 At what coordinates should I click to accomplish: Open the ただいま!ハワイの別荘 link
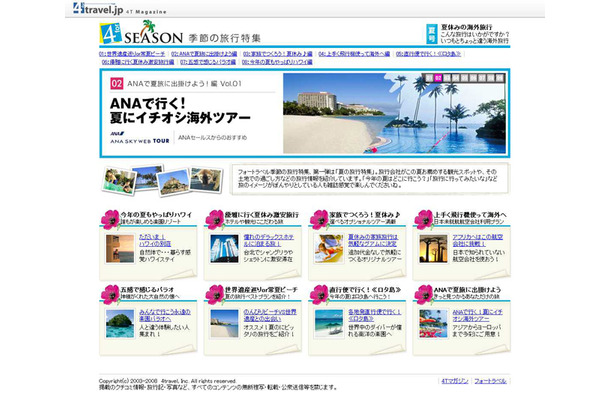coord(155,240)
